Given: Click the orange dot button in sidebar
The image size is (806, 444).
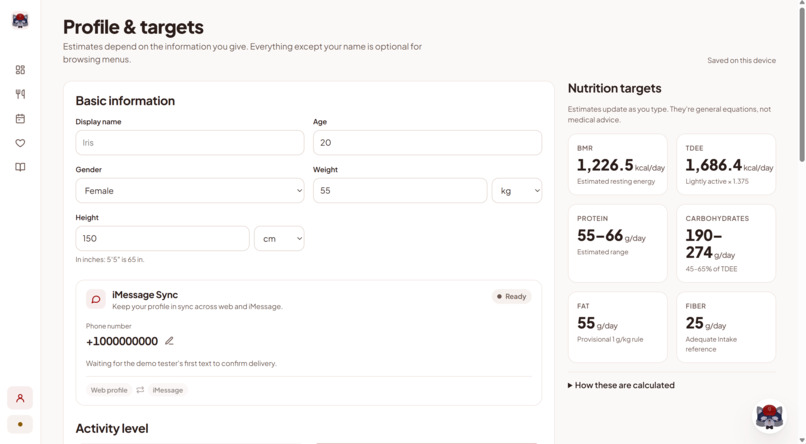Looking at the screenshot, I should click(20, 424).
